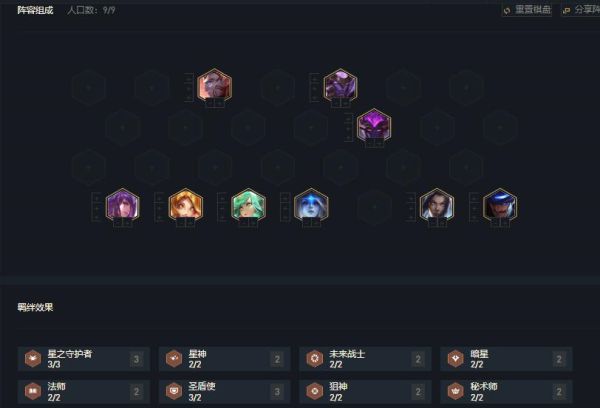Click the reset board button 重置棋盘
The image size is (600, 408).
tap(527, 10)
